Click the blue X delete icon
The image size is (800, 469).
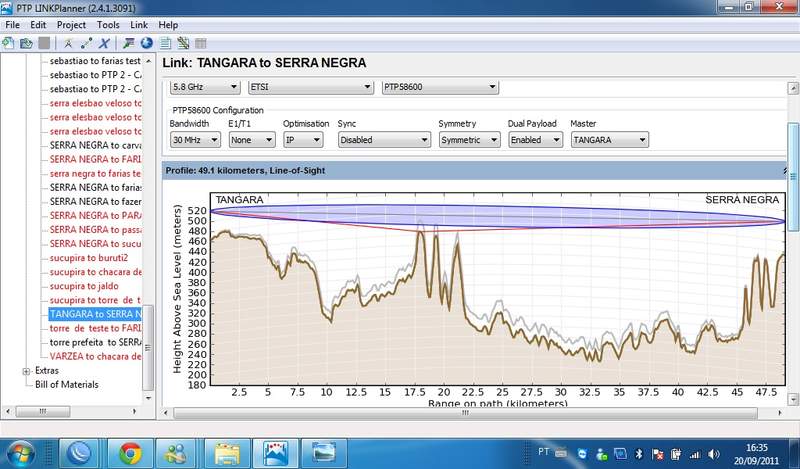point(105,43)
